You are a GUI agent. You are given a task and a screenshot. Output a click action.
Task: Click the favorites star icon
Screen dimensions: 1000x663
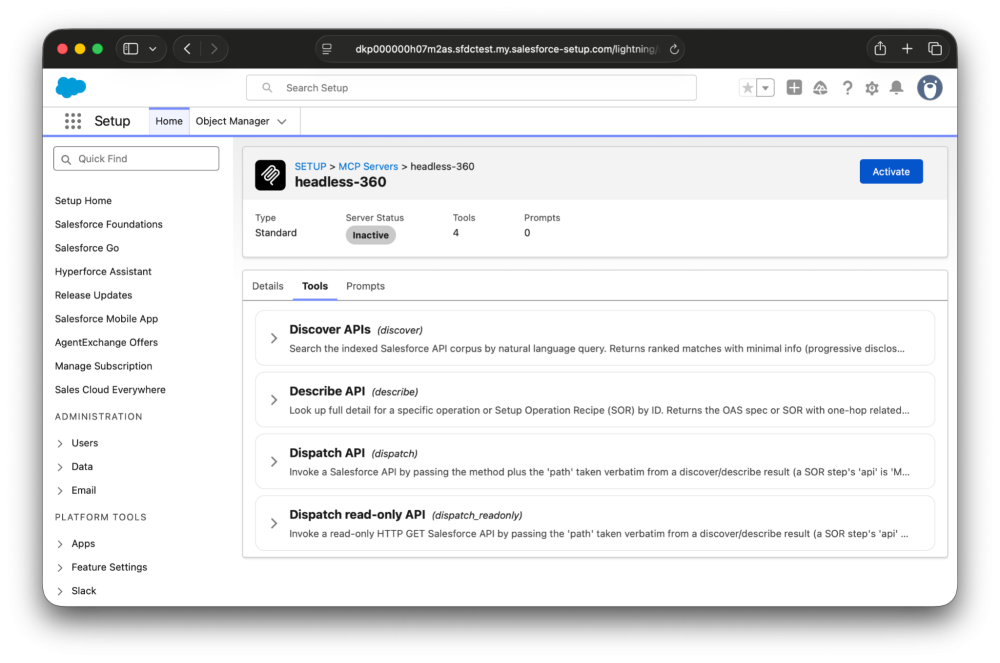(747, 88)
